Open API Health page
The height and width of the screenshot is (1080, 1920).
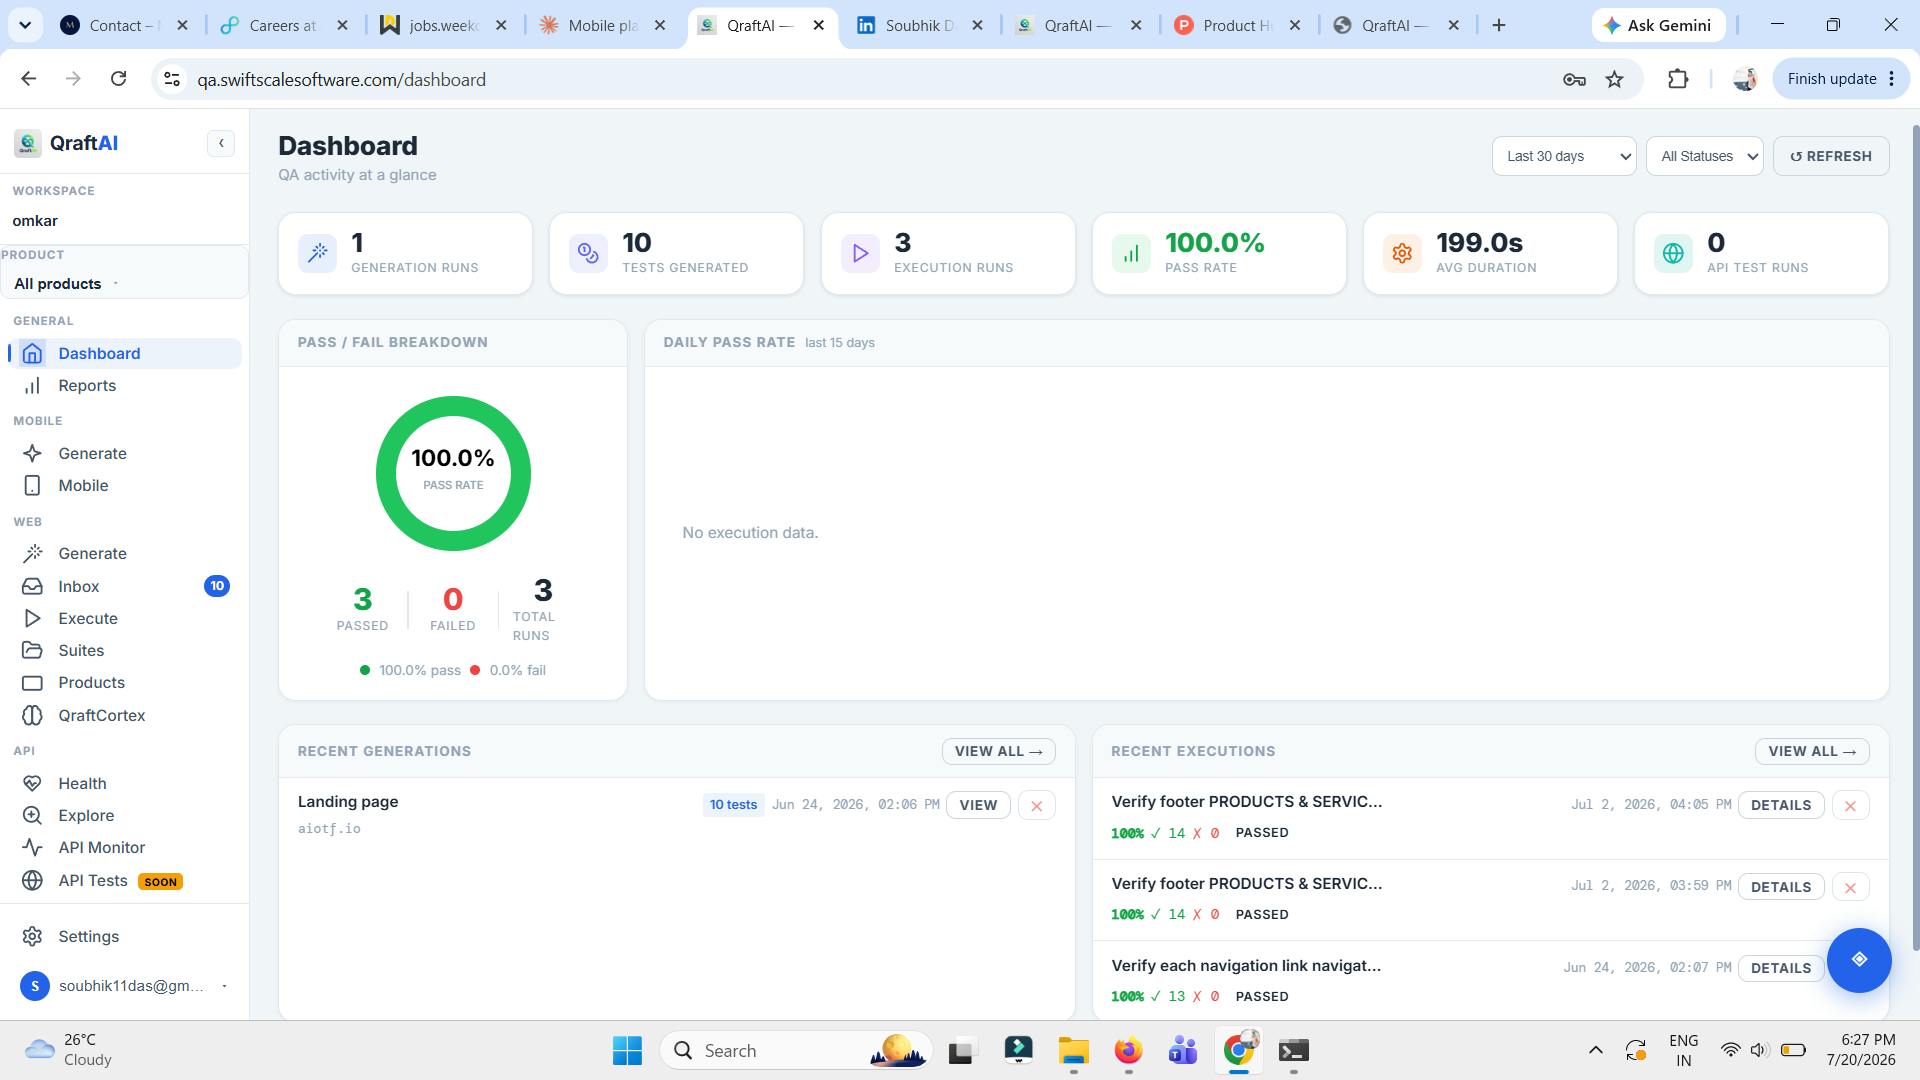(x=125, y=783)
